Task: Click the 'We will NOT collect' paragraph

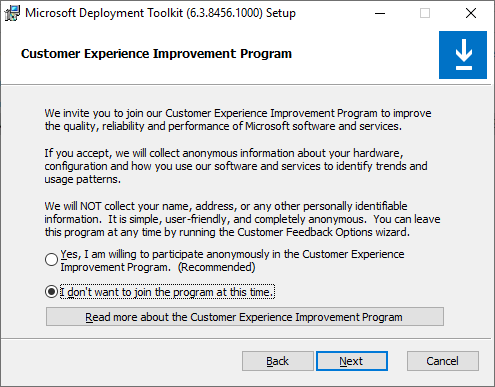Action: (x=242, y=219)
